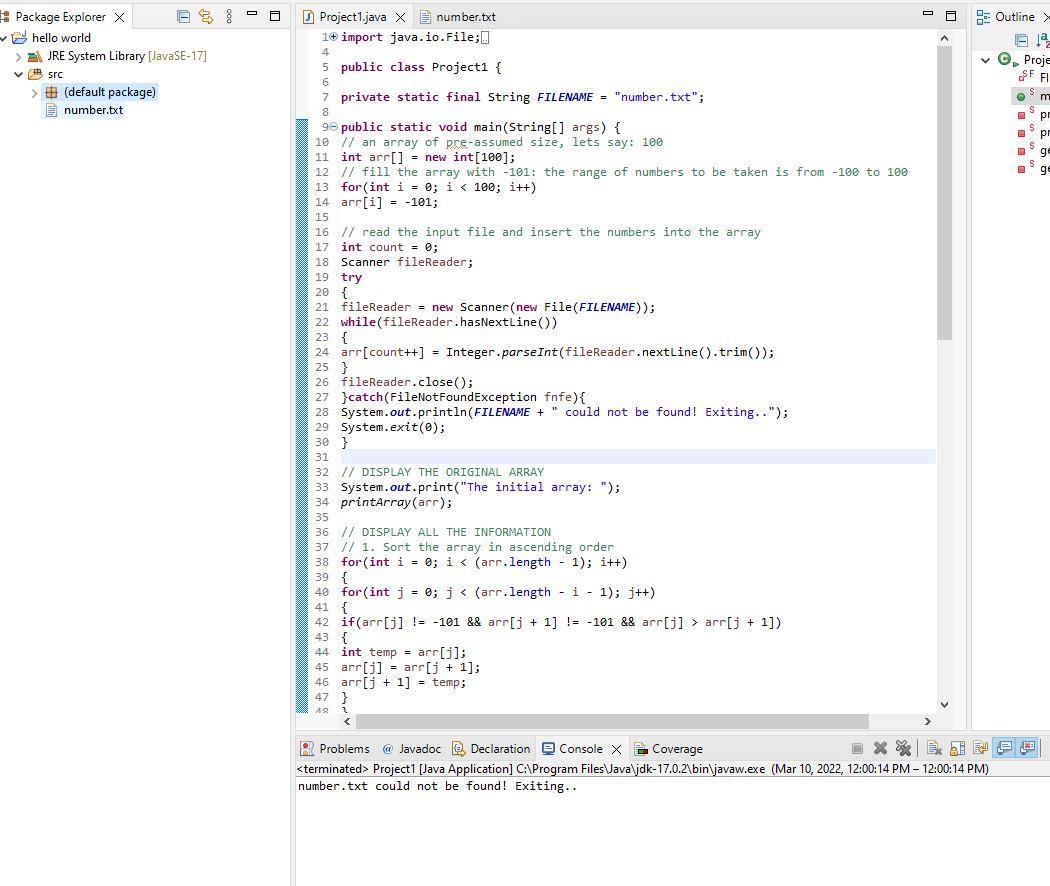1050x886 pixels.
Task: Expand the JRE System Library node
Action: (19, 56)
